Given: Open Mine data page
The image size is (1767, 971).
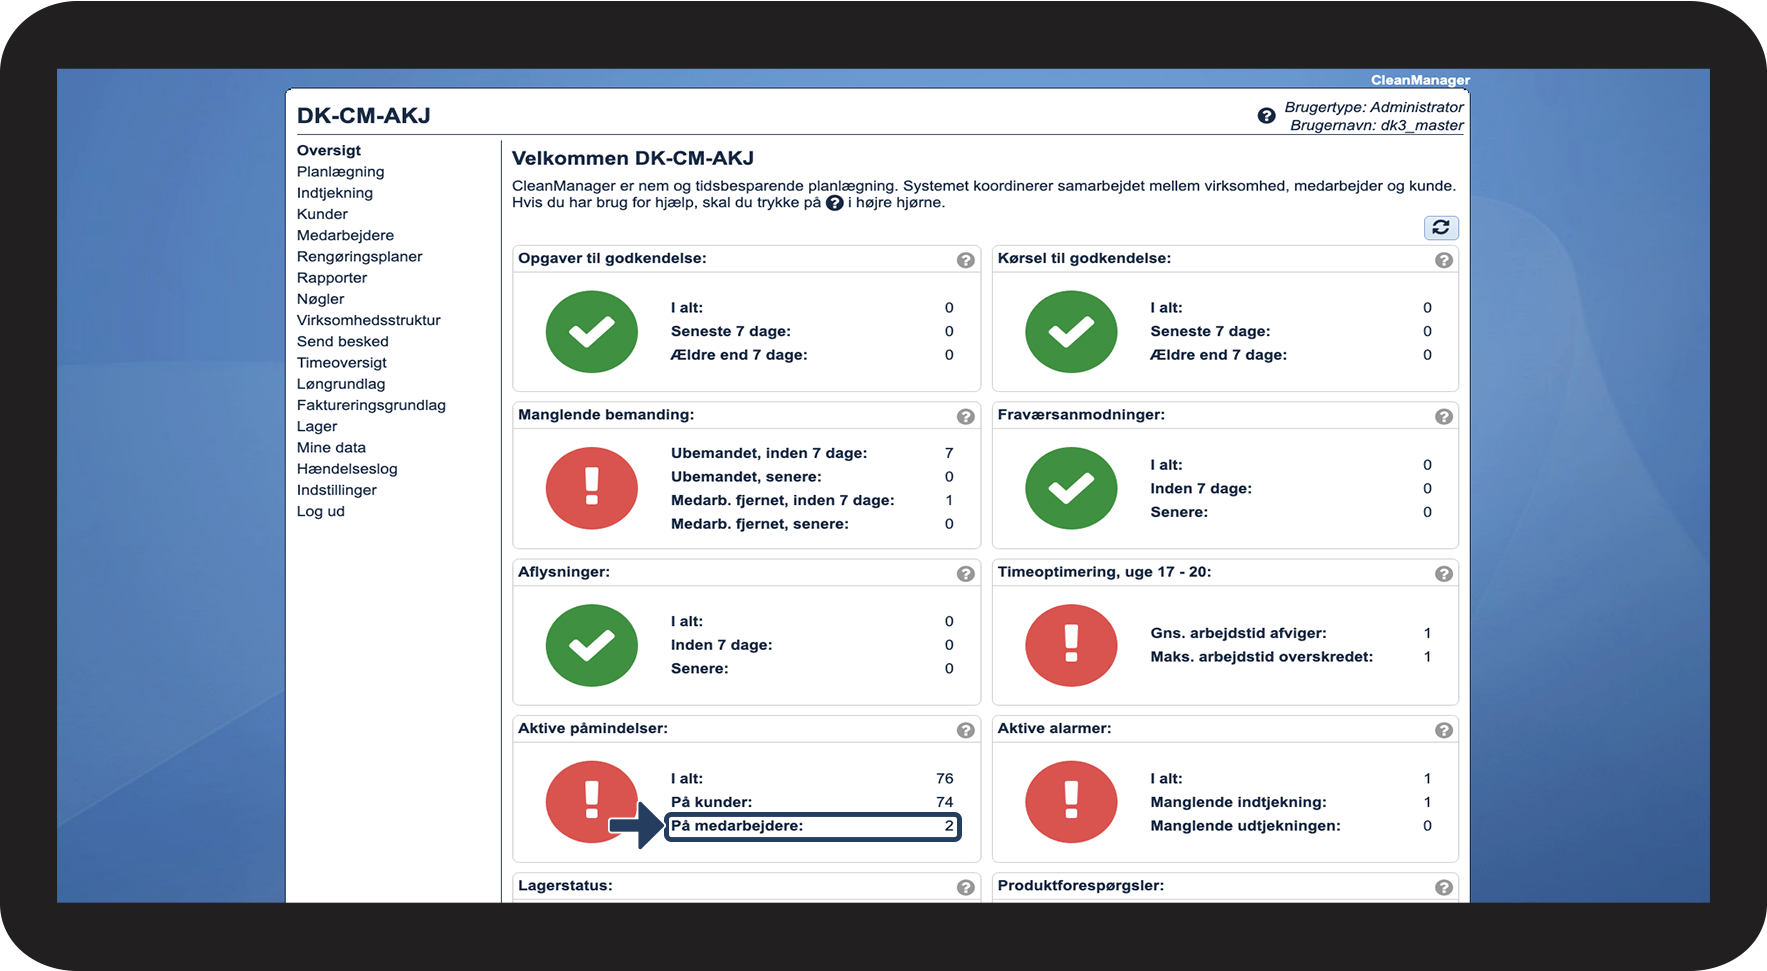Looking at the screenshot, I should coord(332,447).
